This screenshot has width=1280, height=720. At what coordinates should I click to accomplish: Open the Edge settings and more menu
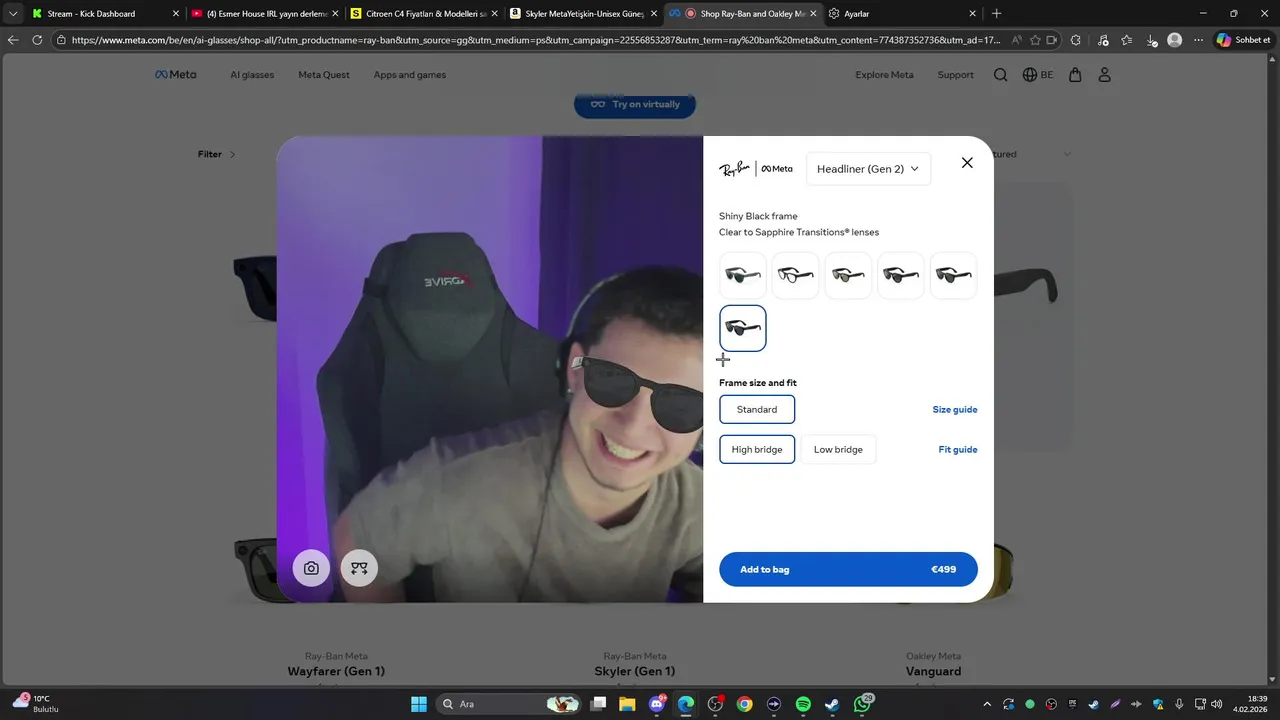pos(1199,40)
